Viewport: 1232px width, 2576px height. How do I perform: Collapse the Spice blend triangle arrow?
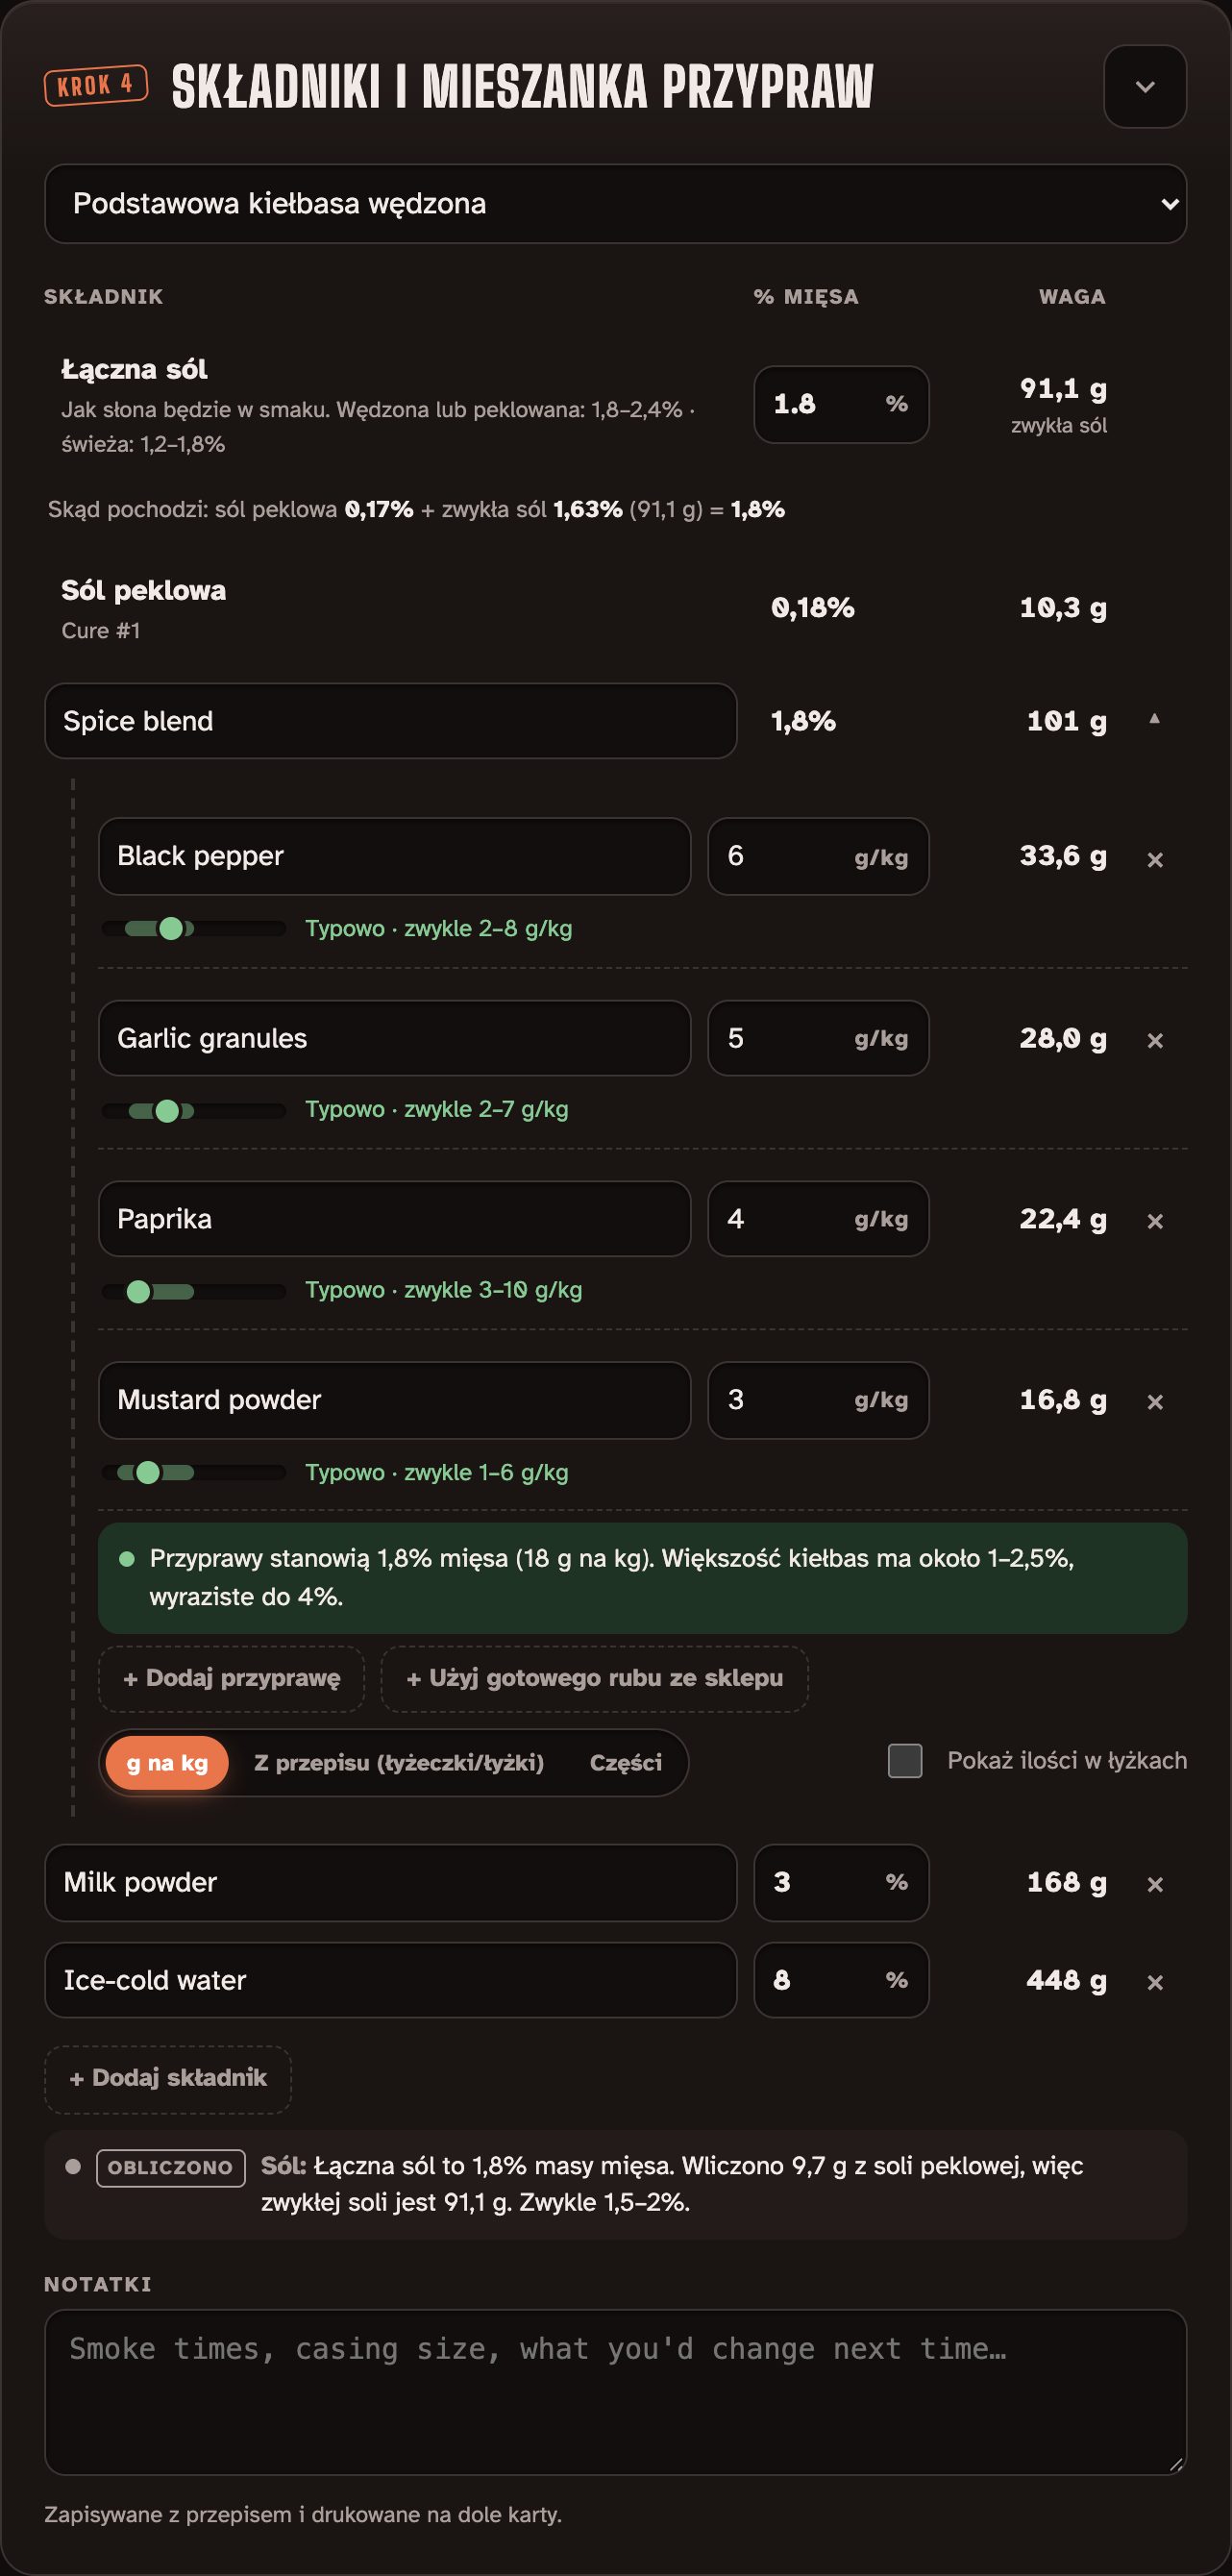click(x=1154, y=718)
